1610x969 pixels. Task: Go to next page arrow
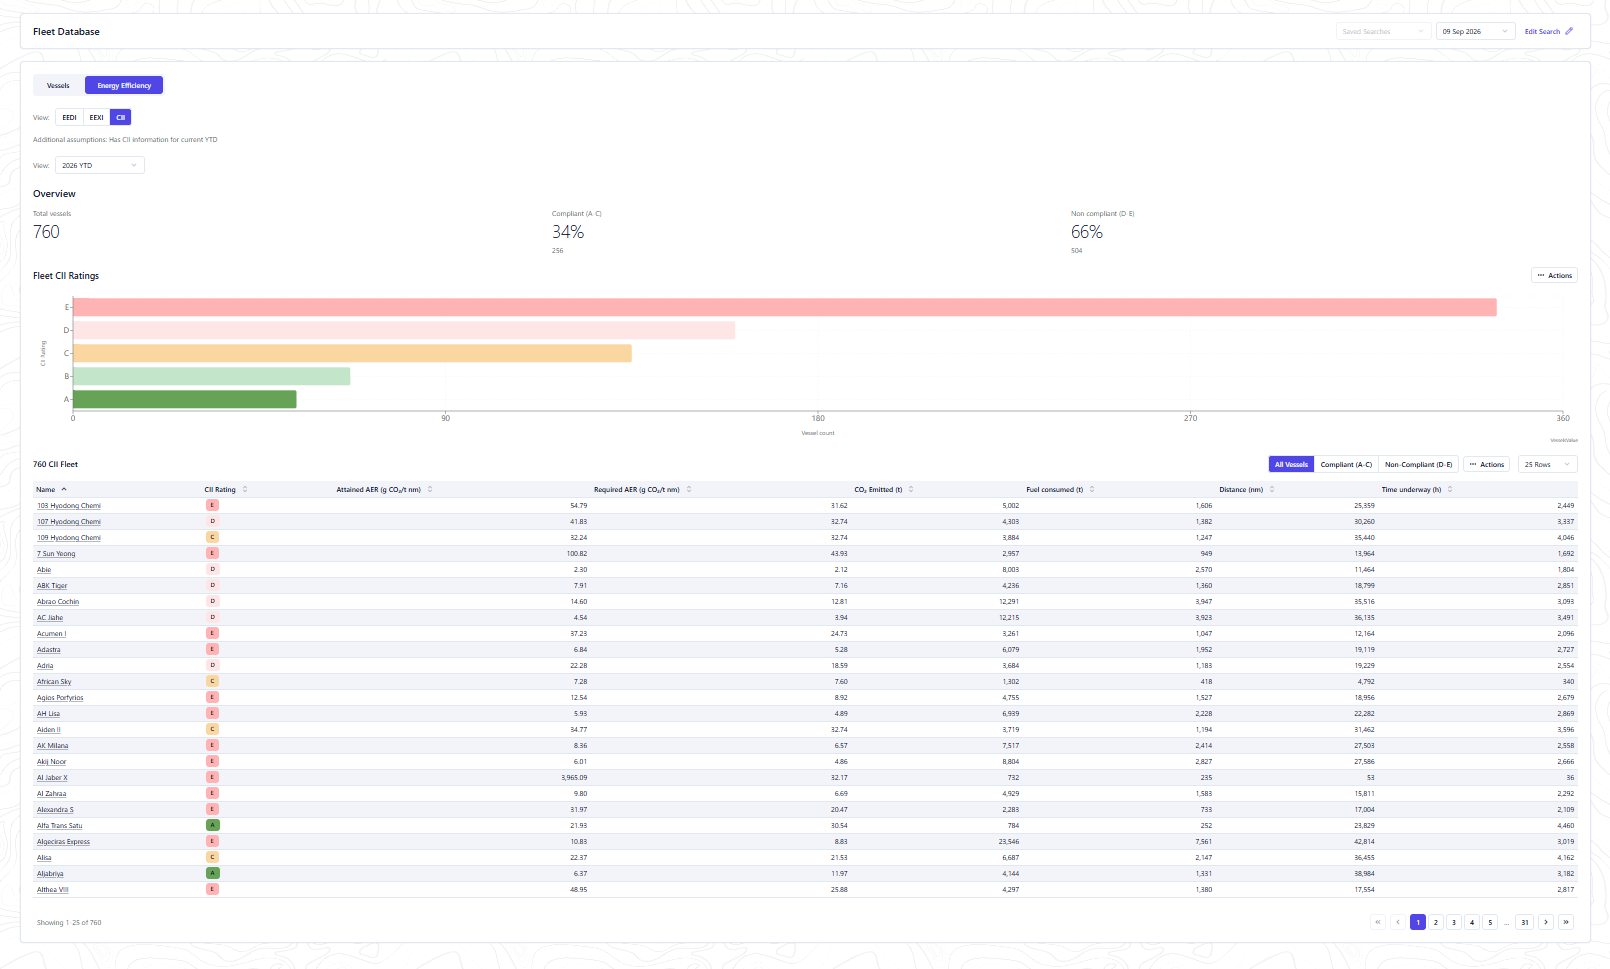tap(1546, 922)
